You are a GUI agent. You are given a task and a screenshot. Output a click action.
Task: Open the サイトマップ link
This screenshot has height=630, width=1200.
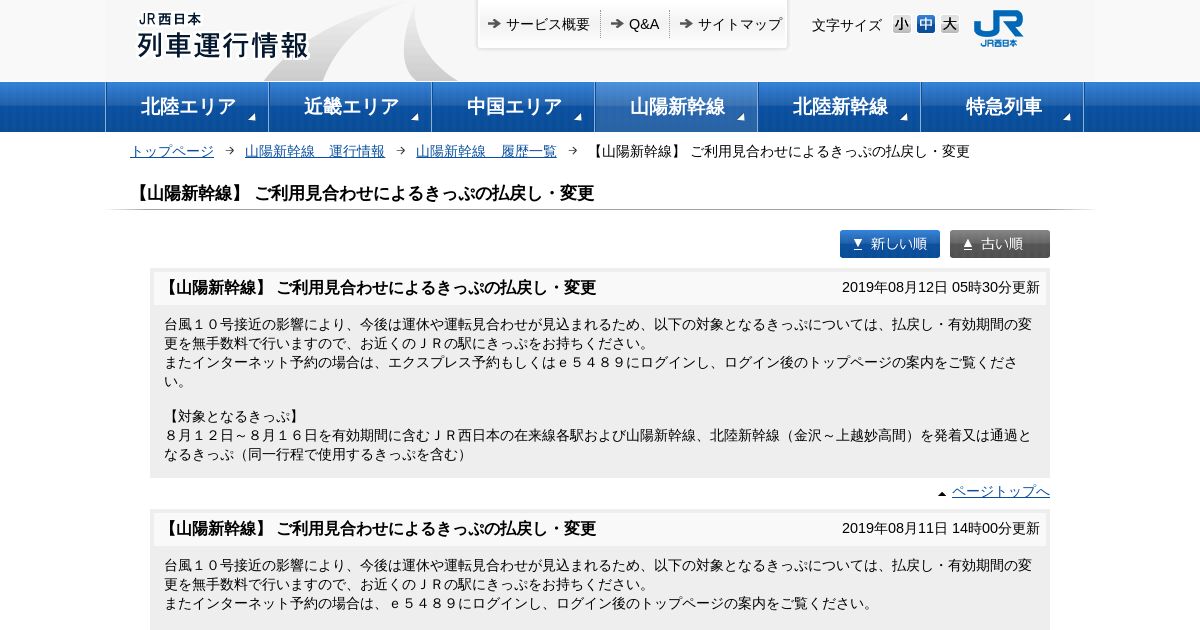point(731,24)
